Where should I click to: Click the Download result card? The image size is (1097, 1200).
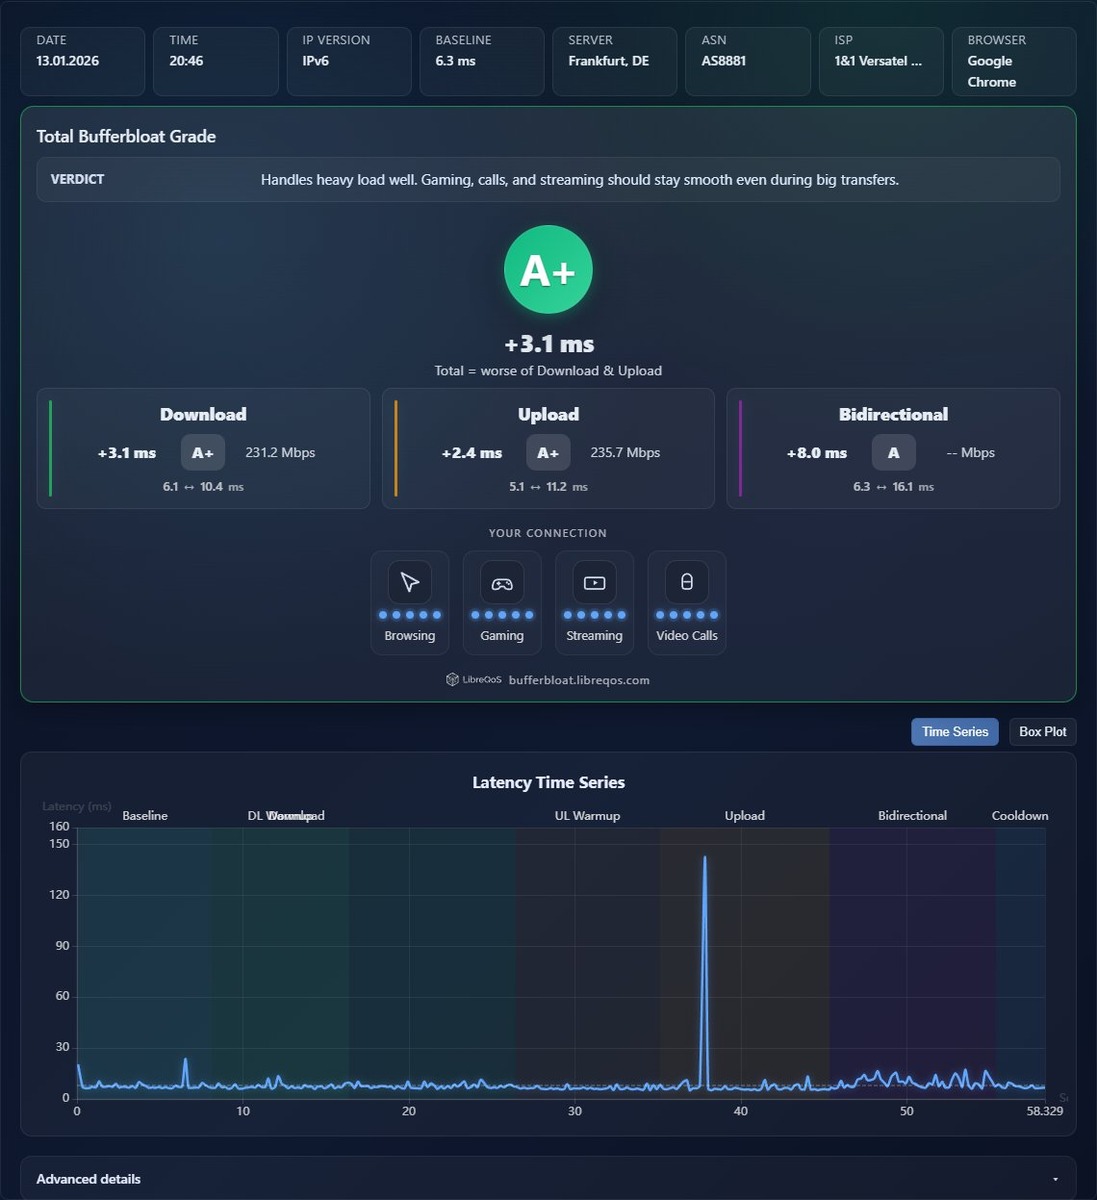tap(203, 449)
